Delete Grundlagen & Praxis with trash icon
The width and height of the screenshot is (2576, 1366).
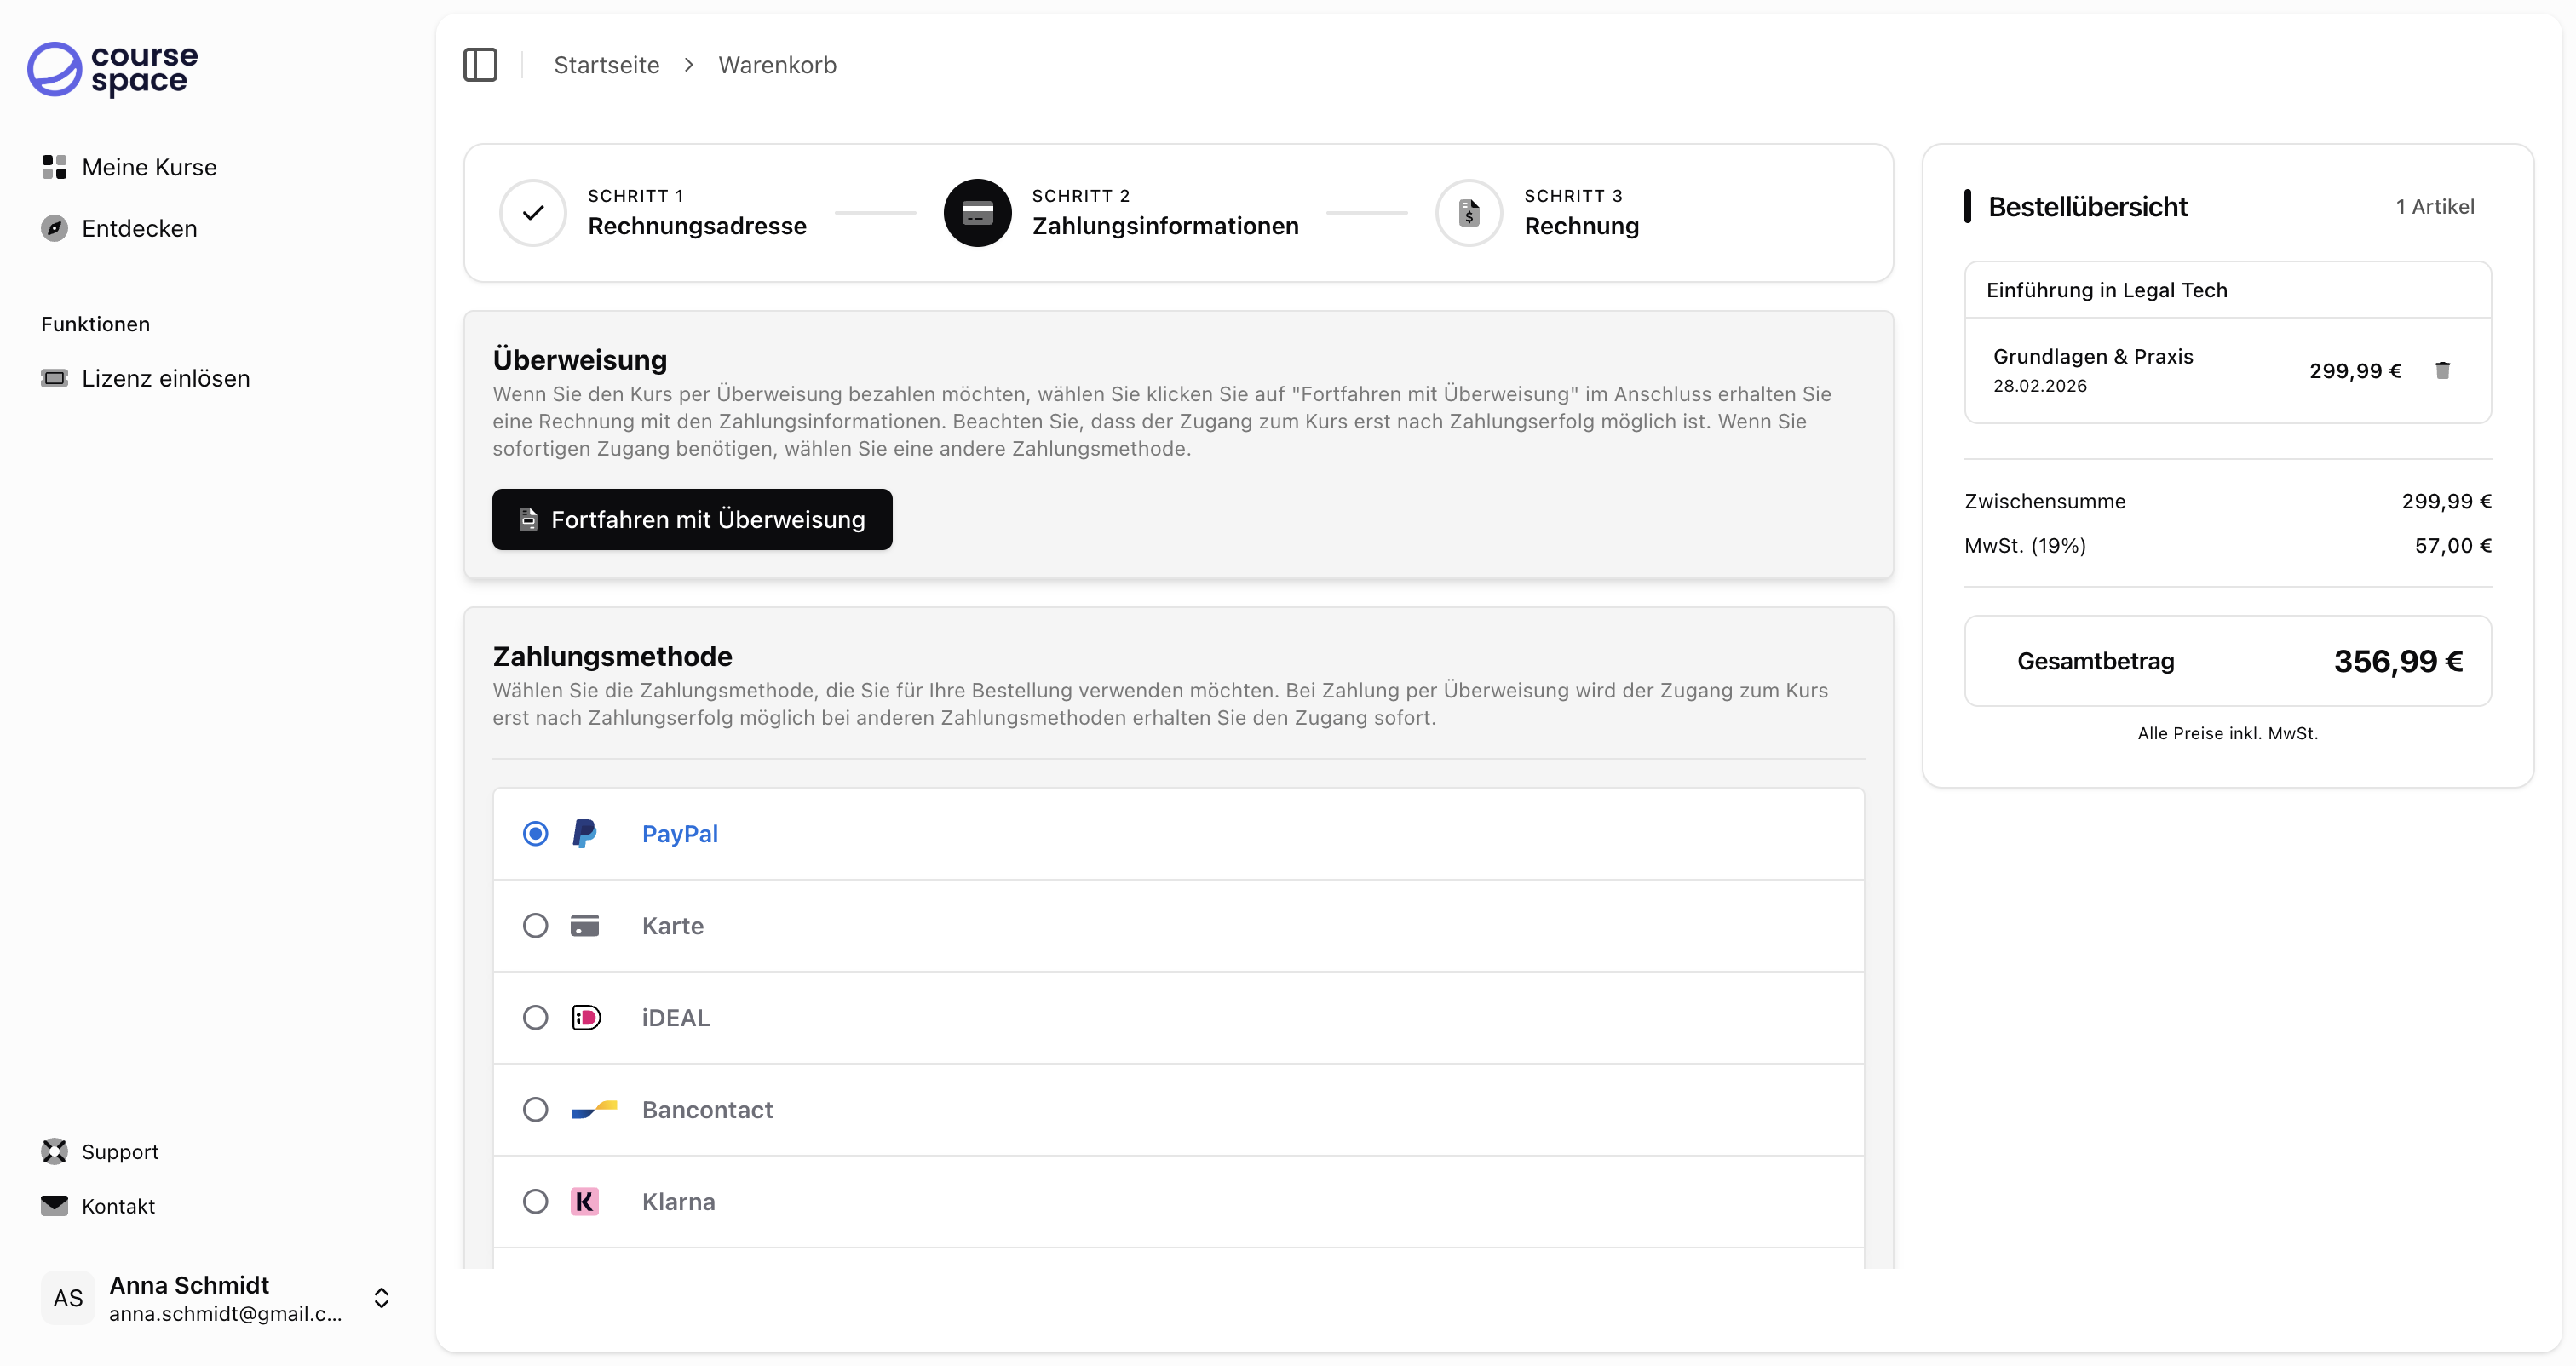pyautogui.click(x=2442, y=371)
